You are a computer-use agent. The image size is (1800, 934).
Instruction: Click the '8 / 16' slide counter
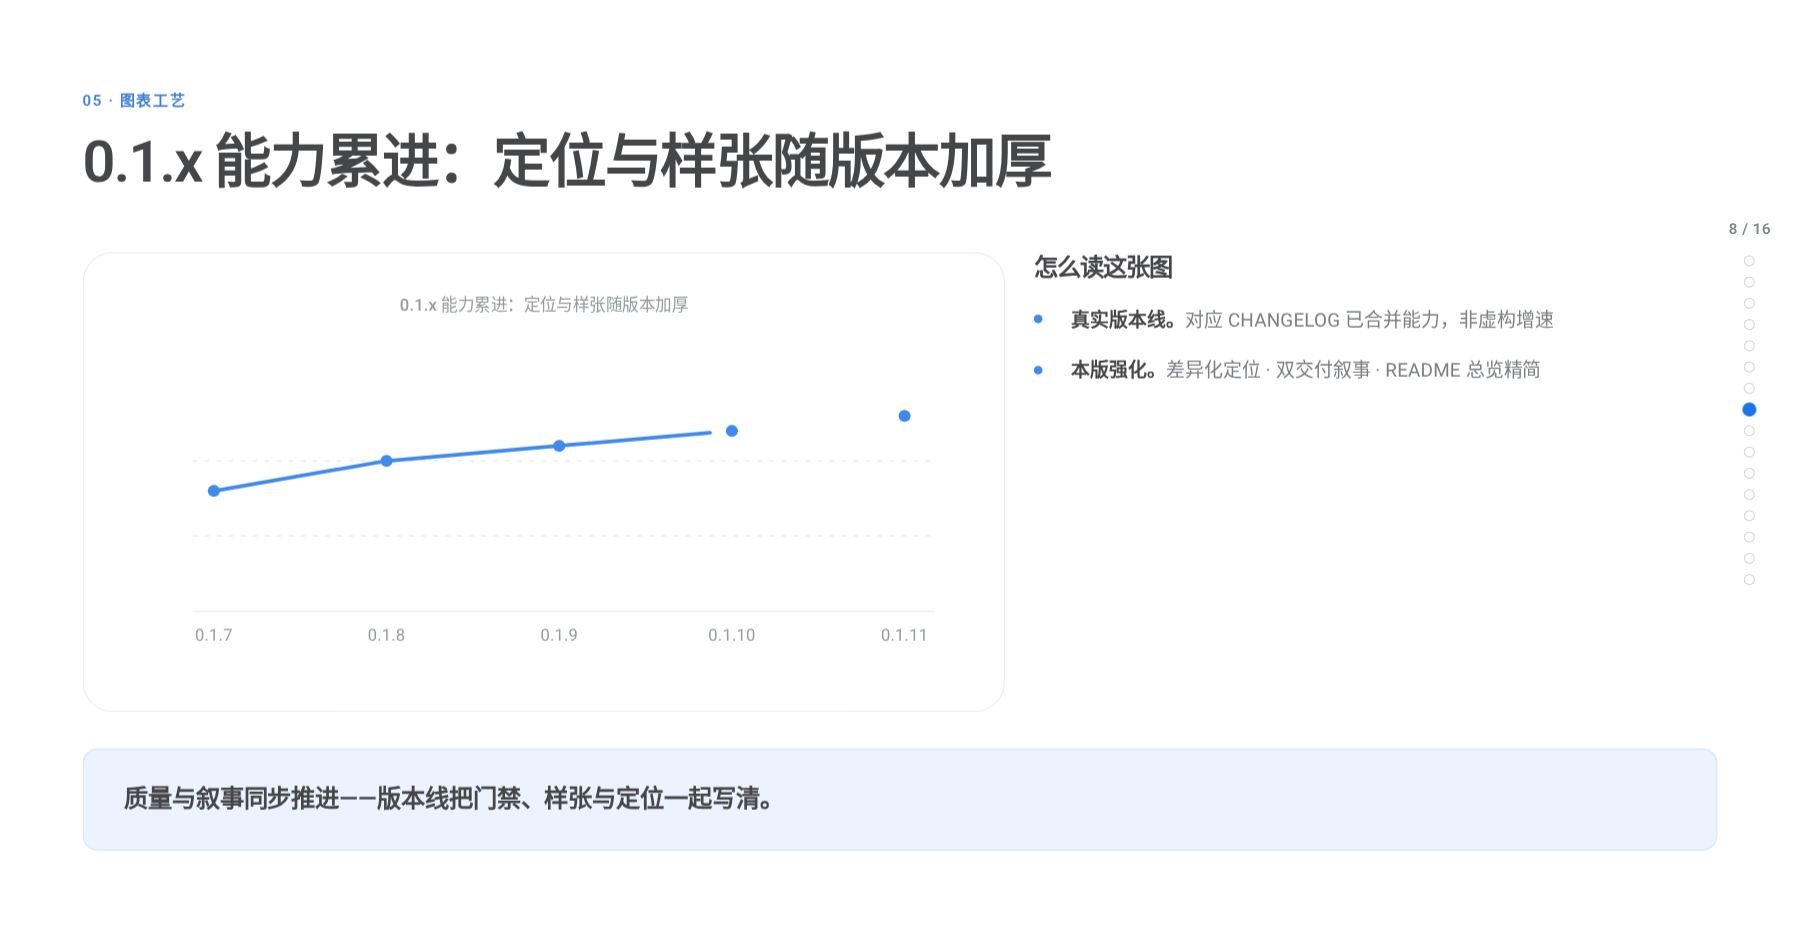click(1749, 229)
